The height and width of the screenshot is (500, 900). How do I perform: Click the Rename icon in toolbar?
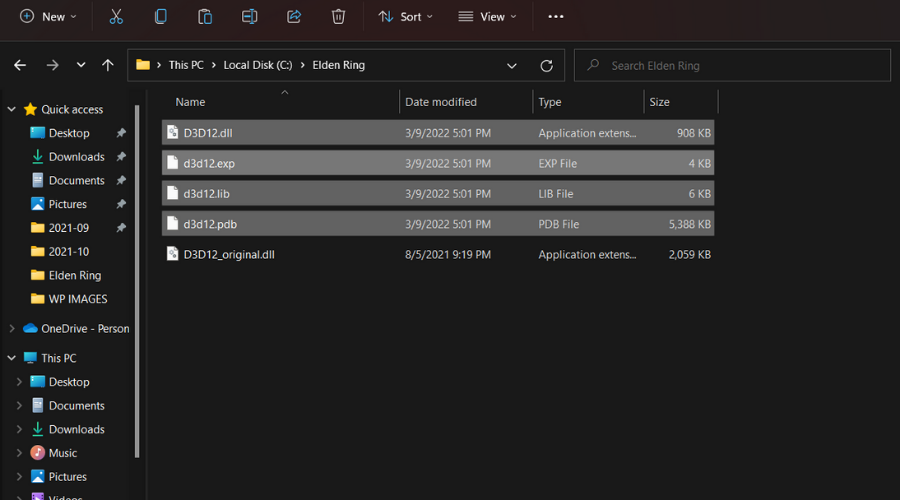(249, 17)
